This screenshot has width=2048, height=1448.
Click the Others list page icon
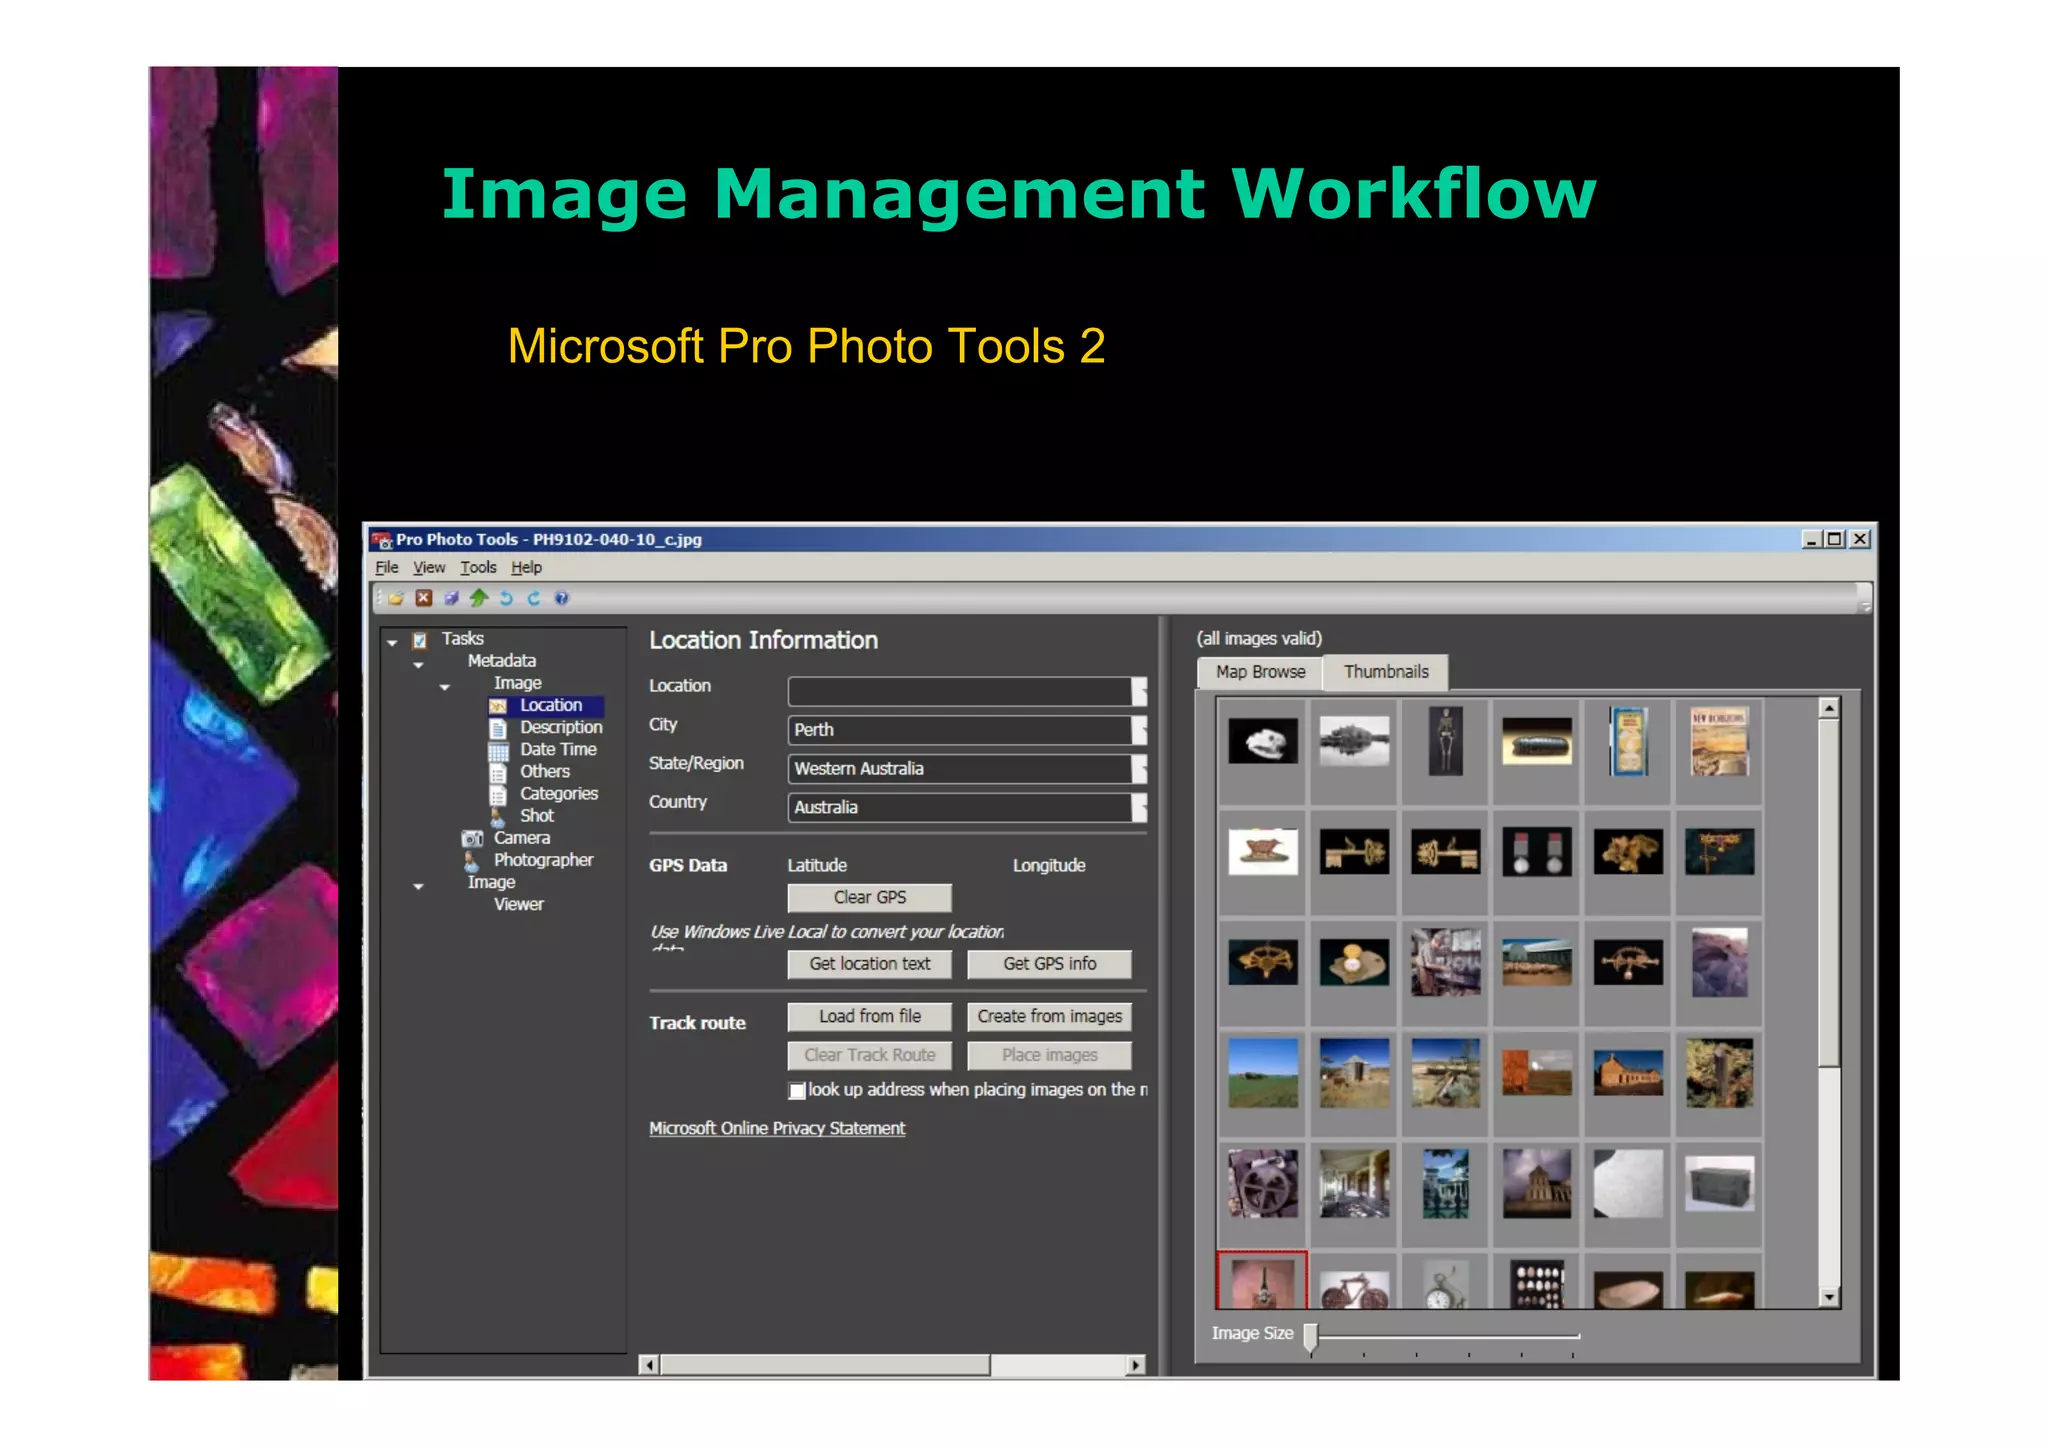coord(498,773)
